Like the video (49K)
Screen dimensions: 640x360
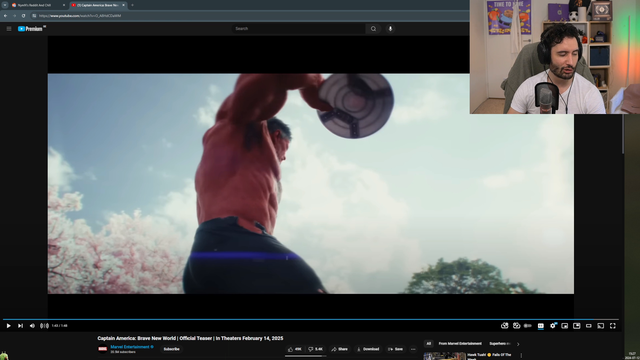click(295, 349)
